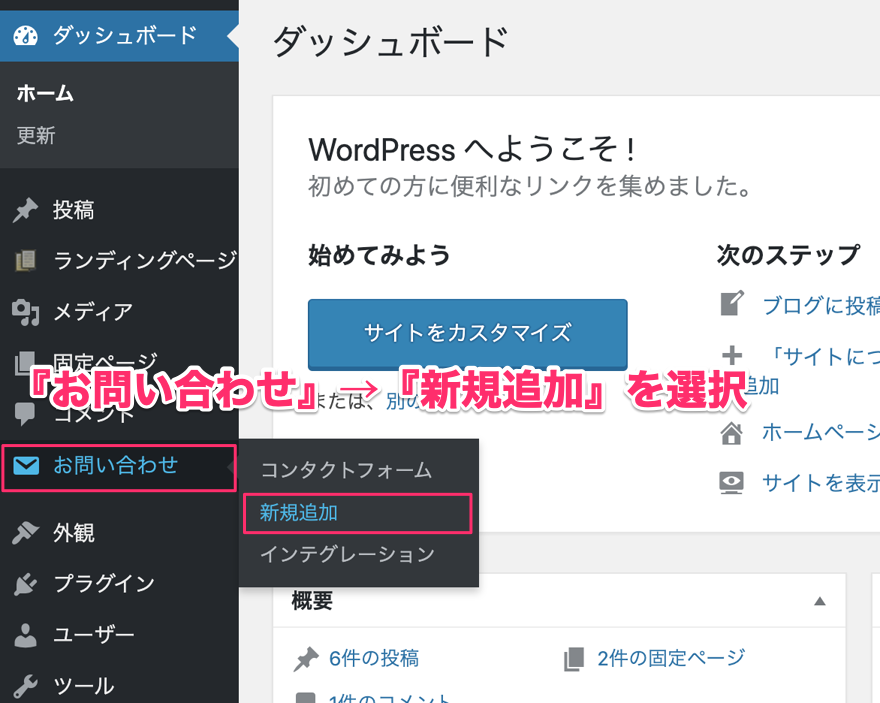This screenshot has width=880, height=703.
Task: Click the pushpin icon beside 投稿
Action: pyautogui.click(x=26, y=210)
